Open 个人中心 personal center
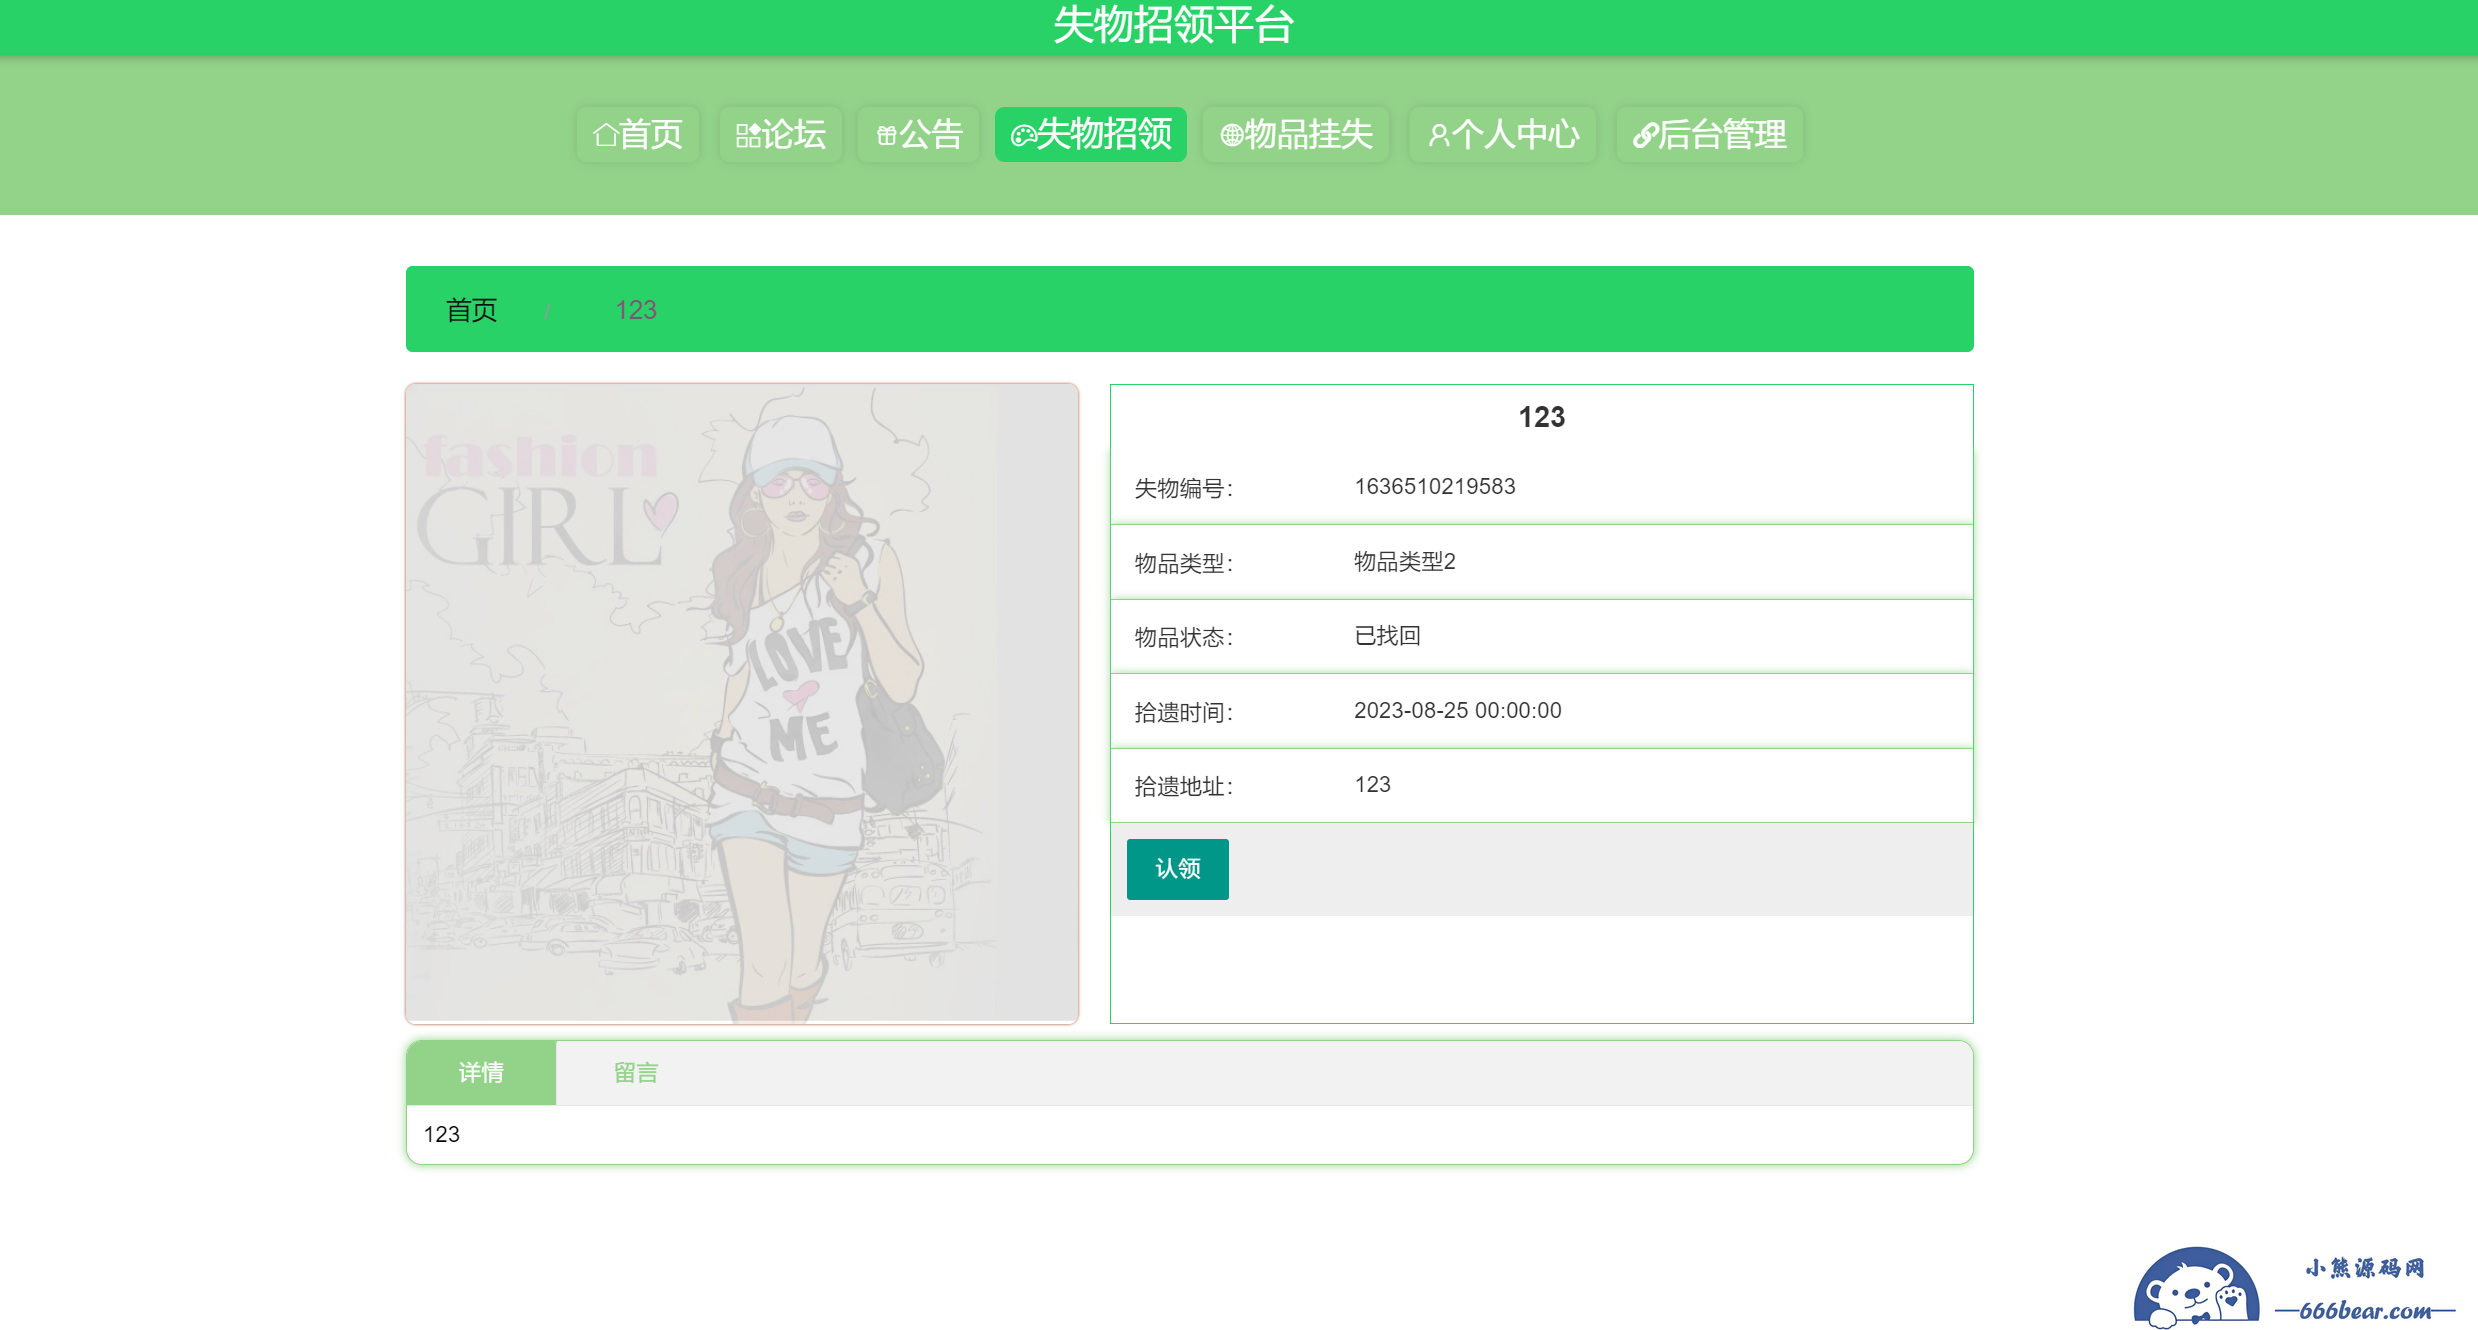The image size is (2478, 1330). click(1503, 134)
